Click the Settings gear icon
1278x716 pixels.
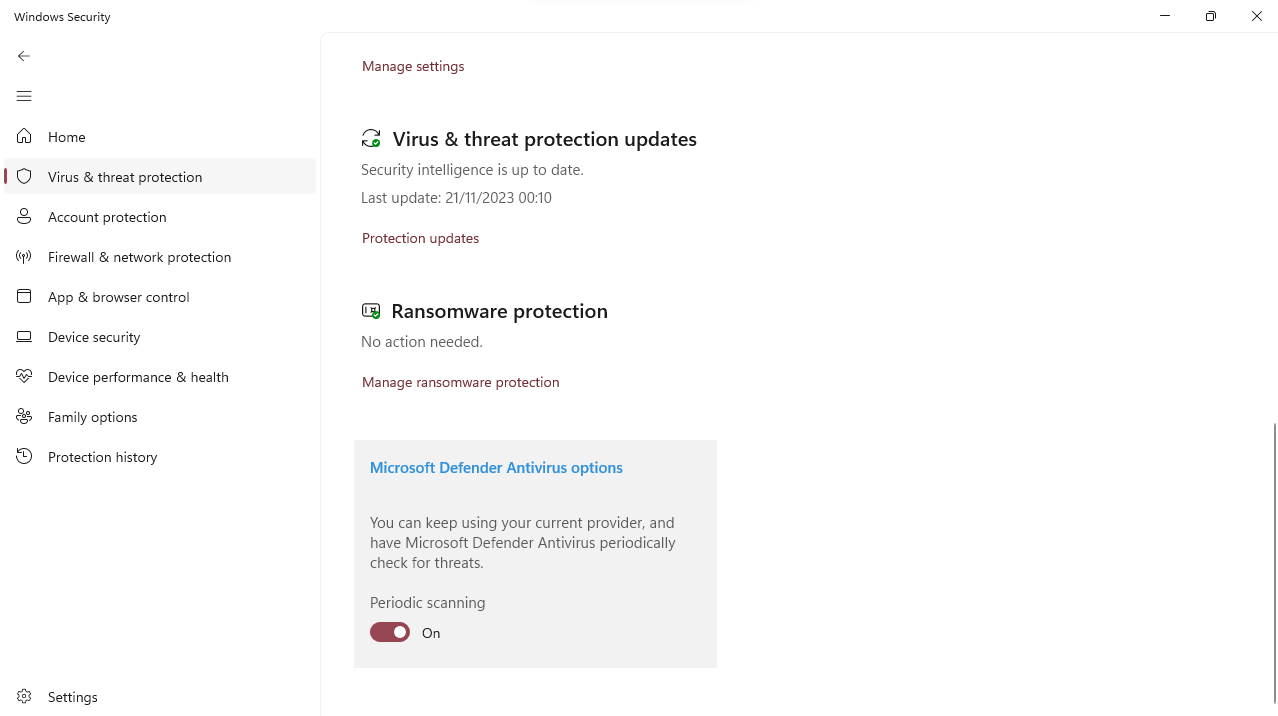pyautogui.click(x=24, y=697)
